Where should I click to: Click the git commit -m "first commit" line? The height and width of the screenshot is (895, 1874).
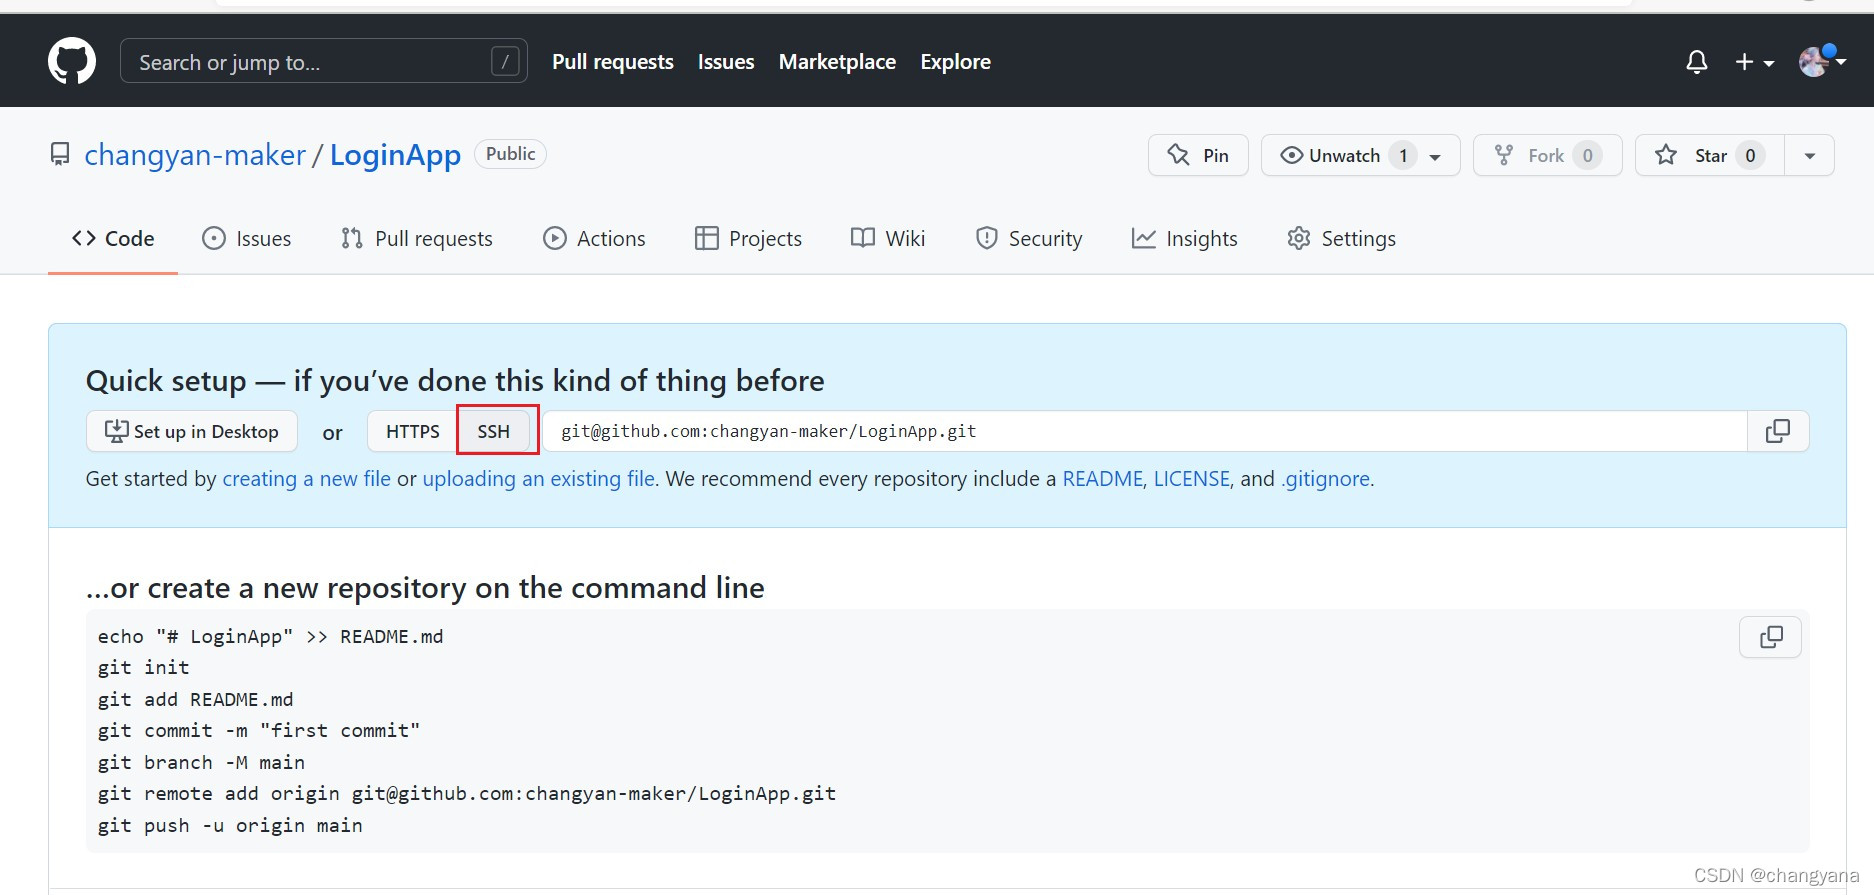259,731
